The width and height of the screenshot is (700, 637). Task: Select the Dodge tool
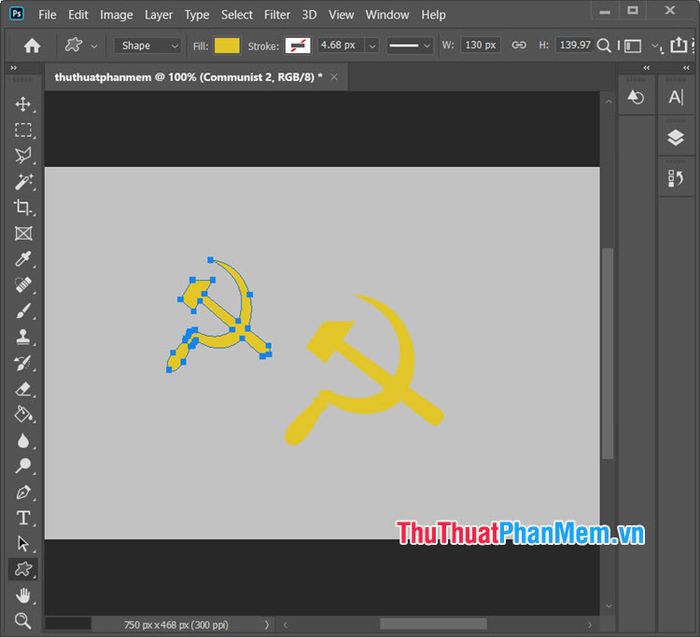pyautogui.click(x=23, y=466)
